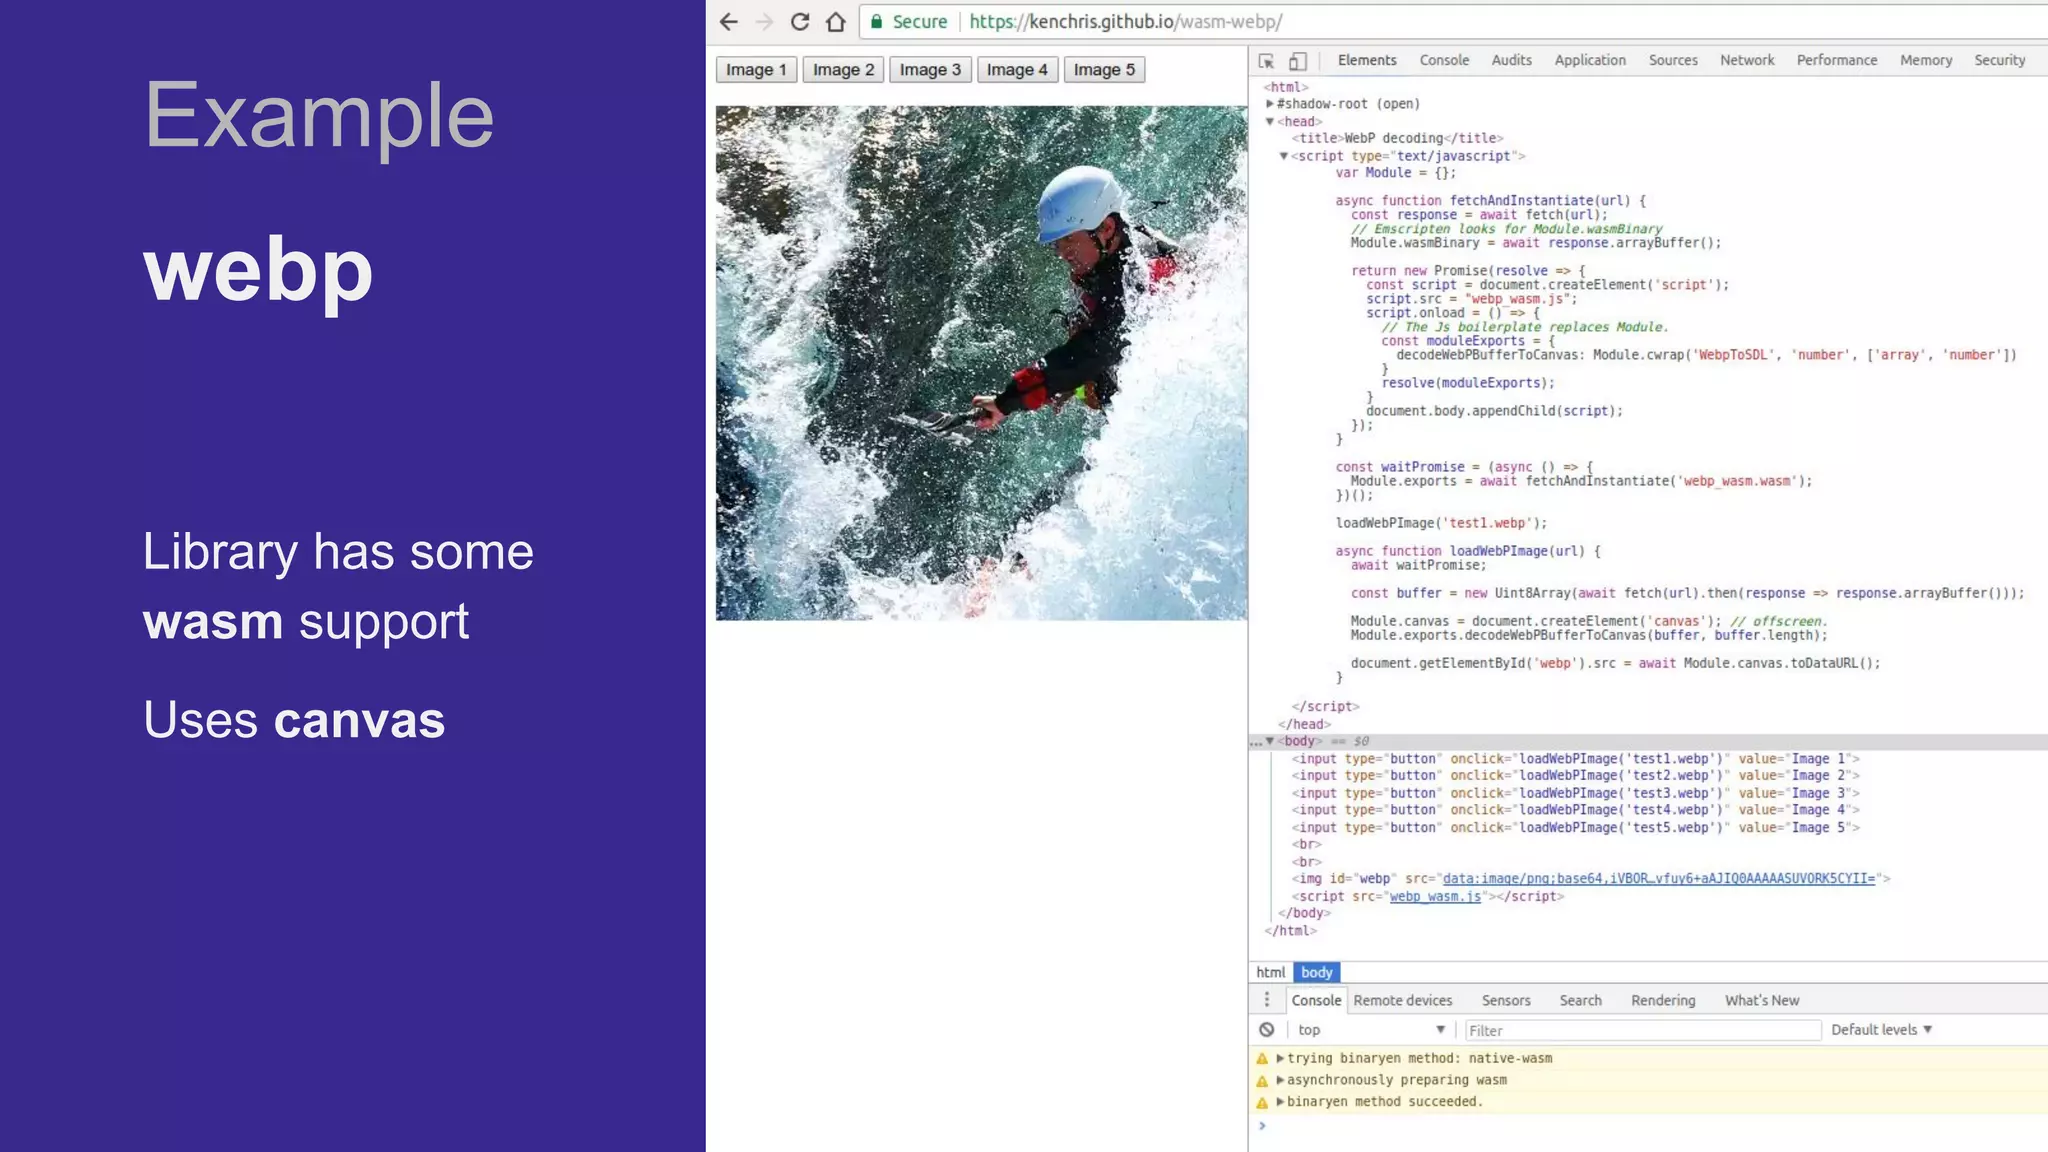Open the Sources tab
This screenshot has height=1152, width=2048.
click(x=1673, y=61)
